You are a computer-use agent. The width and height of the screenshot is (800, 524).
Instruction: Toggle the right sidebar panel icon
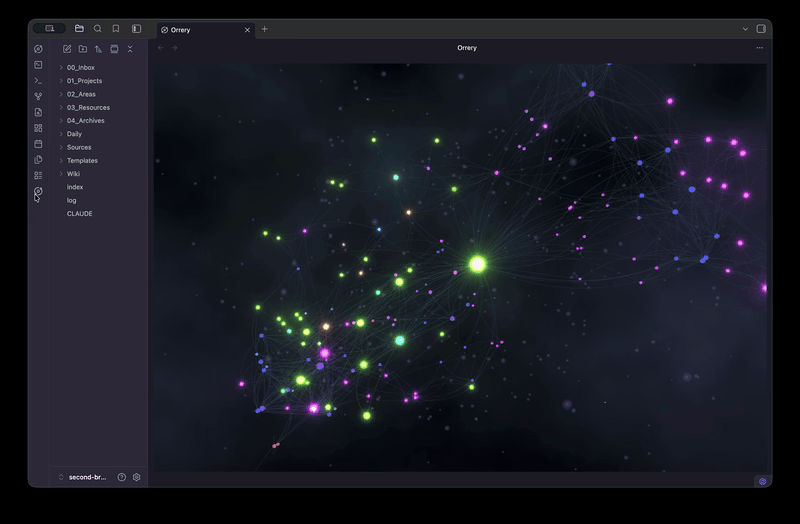point(761,29)
